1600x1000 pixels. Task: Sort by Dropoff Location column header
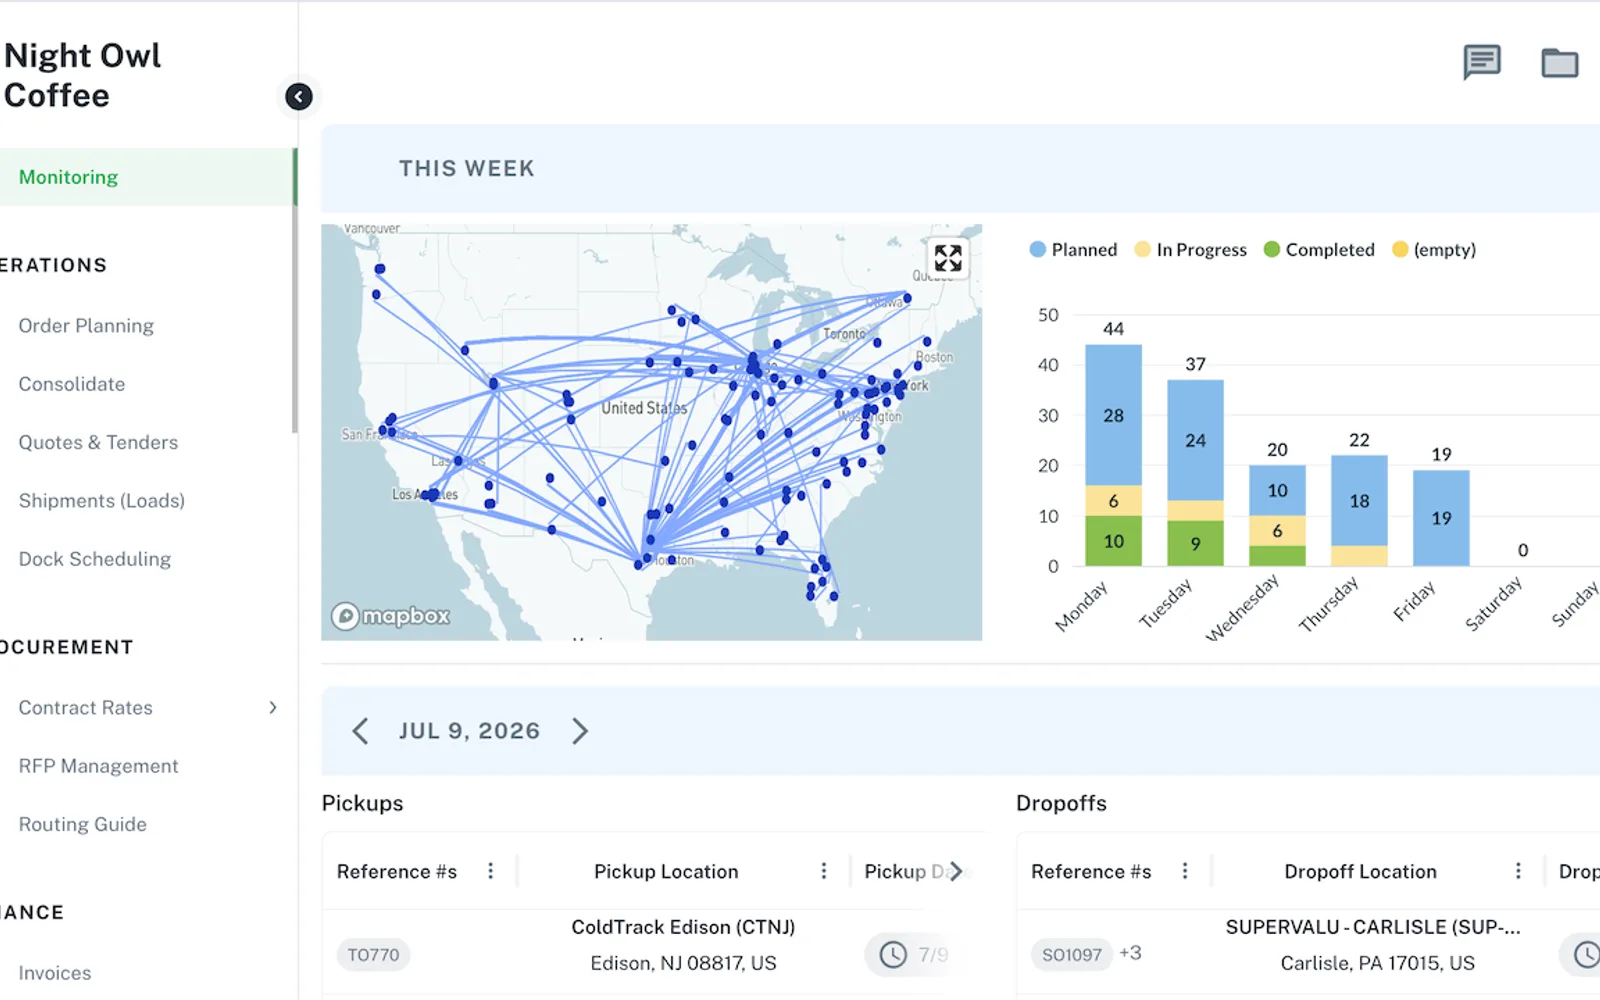coord(1360,871)
